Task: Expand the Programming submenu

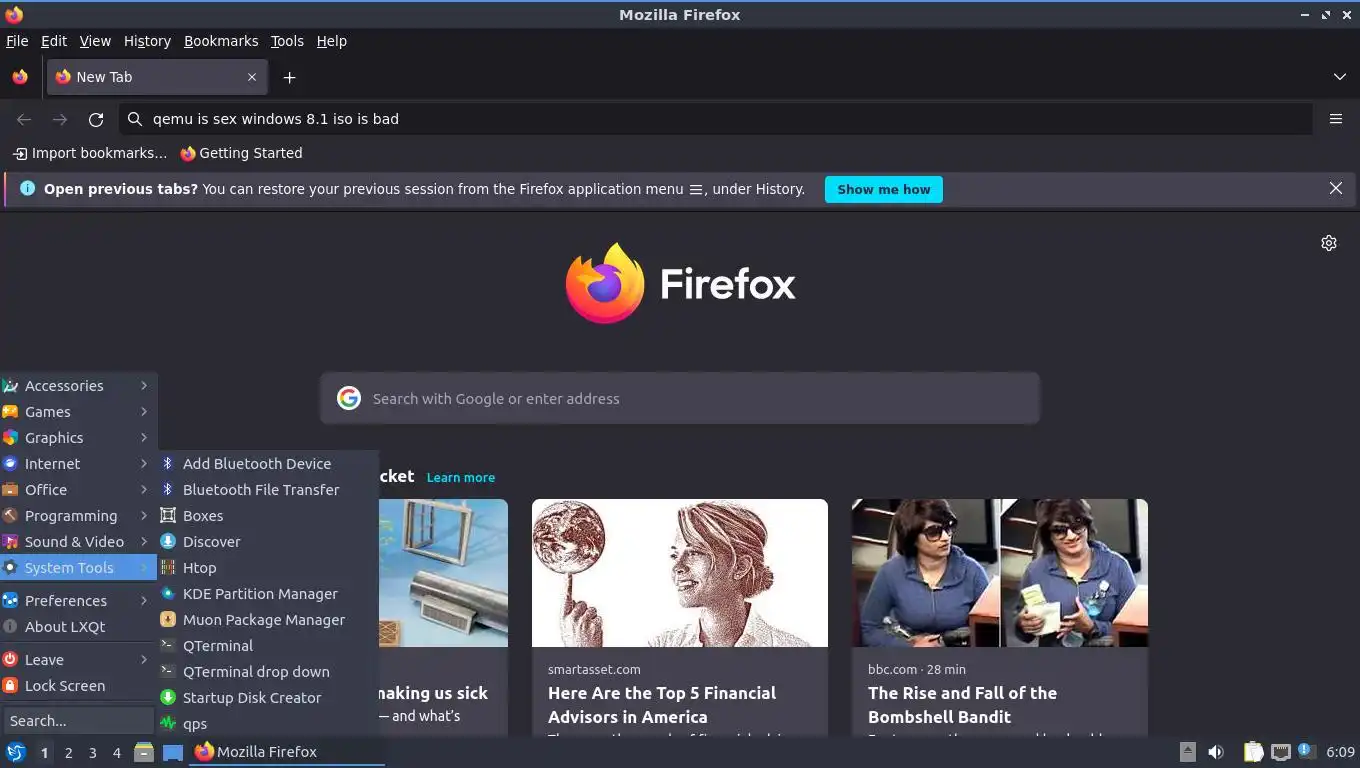Action: (78, 516)
